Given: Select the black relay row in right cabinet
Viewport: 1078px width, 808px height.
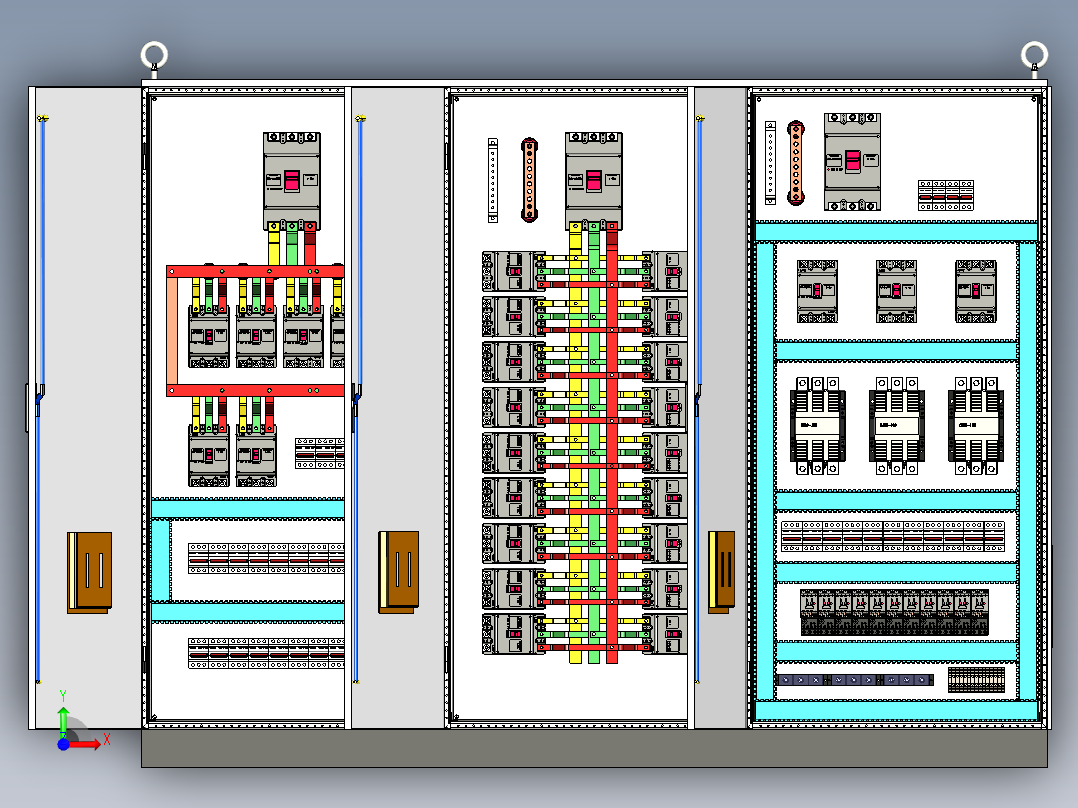Looking at the screenshot, I should [894, 612].
